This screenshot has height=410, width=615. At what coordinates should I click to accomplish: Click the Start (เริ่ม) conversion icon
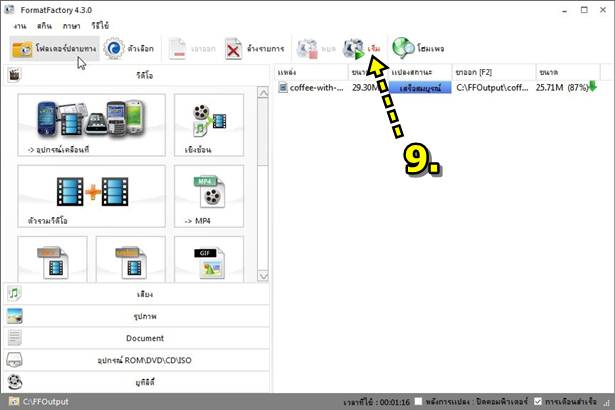click(354, 49)
